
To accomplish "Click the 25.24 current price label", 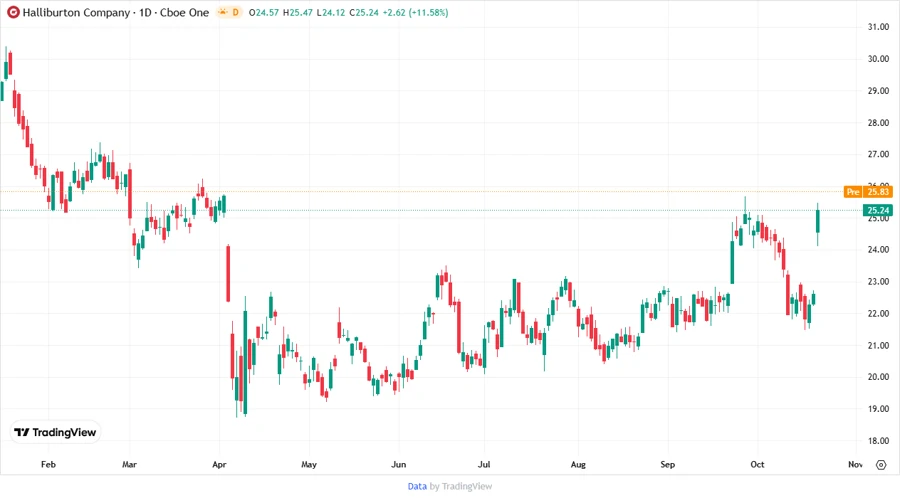I will [x=878, y=211].
